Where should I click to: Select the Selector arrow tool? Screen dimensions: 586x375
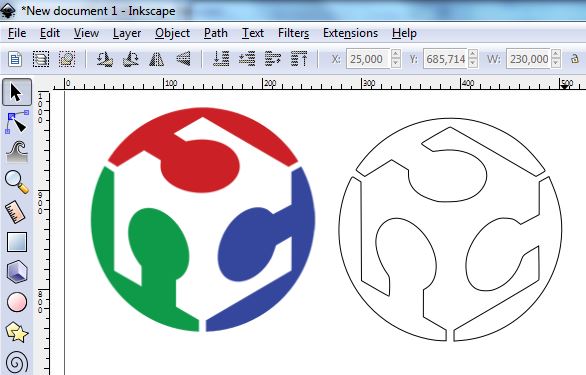point(17,92)
